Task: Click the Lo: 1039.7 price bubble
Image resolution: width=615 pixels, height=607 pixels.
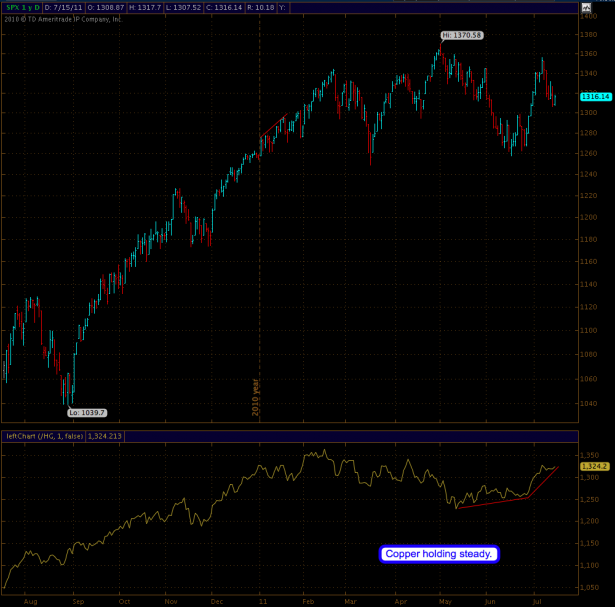Action: click(87, 413)
